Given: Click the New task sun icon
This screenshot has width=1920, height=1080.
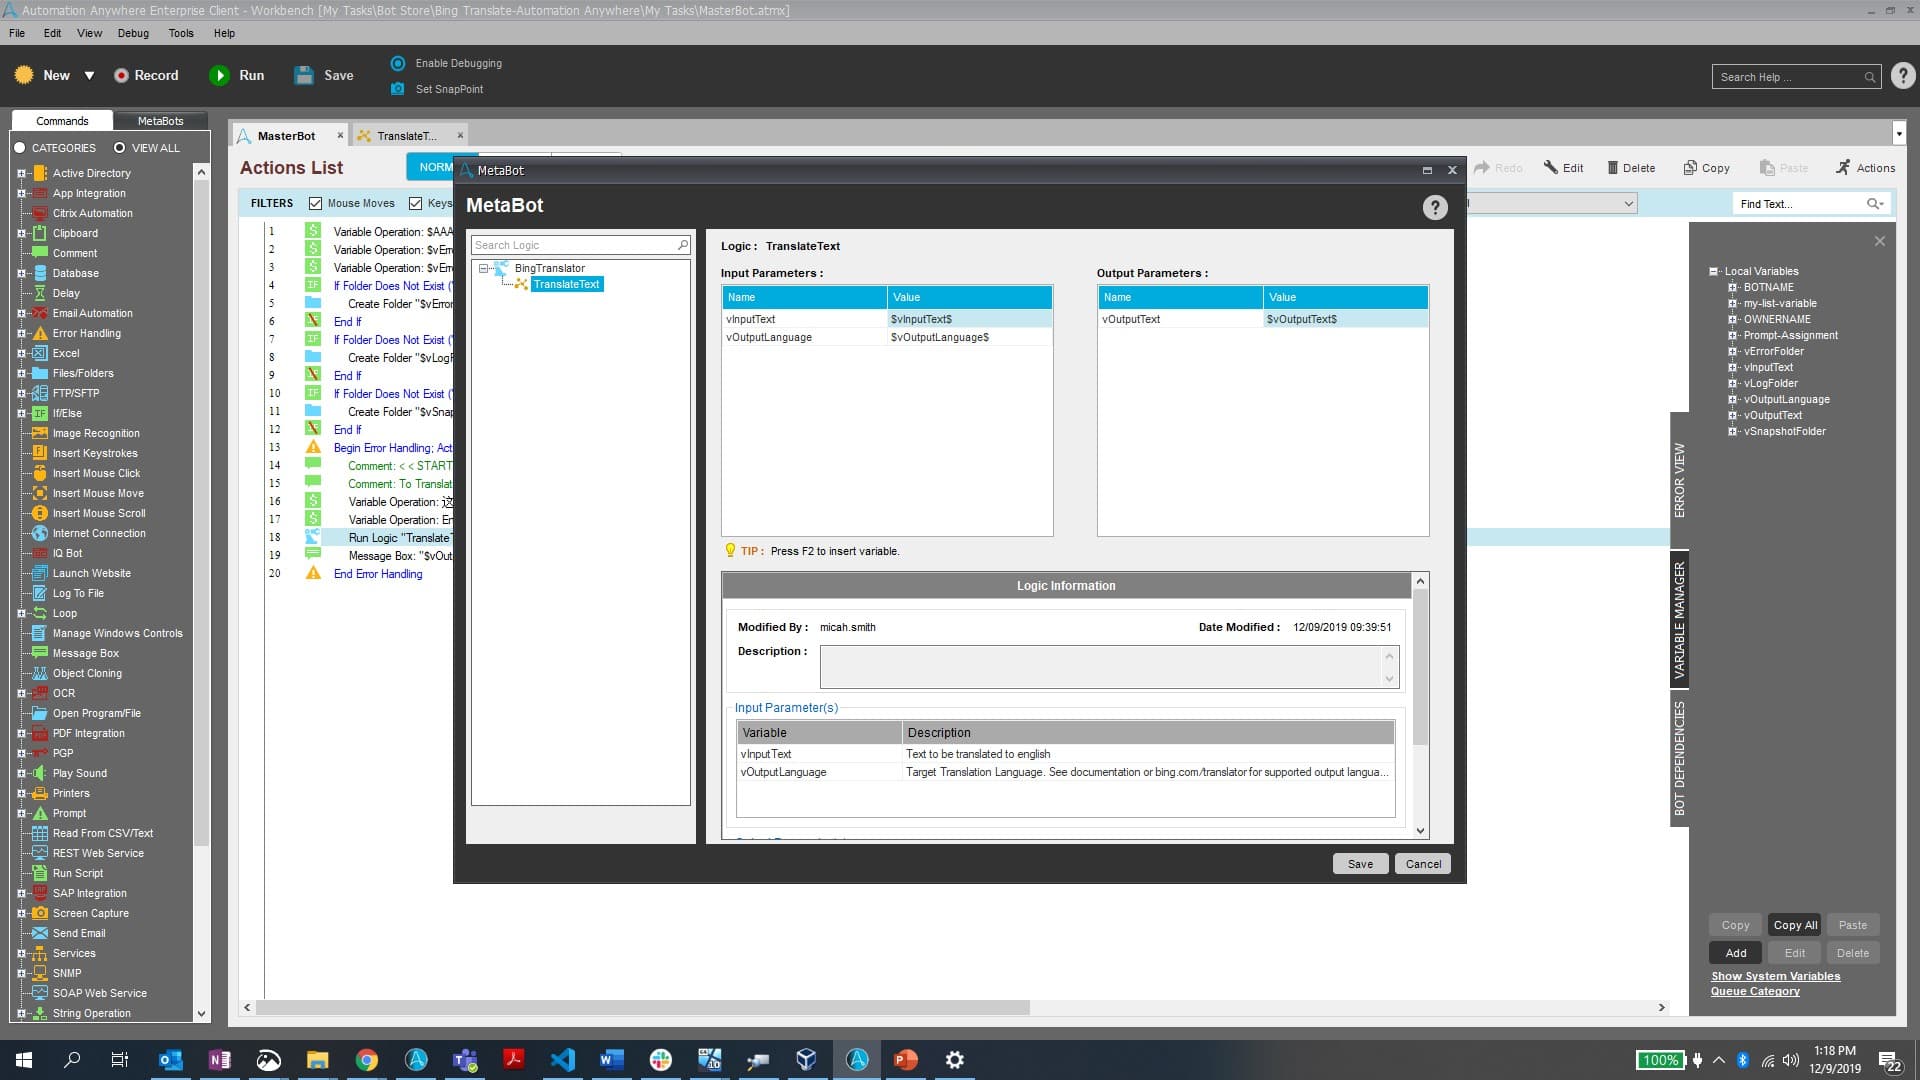Looking at the screenshot, I should pos(24,75).
